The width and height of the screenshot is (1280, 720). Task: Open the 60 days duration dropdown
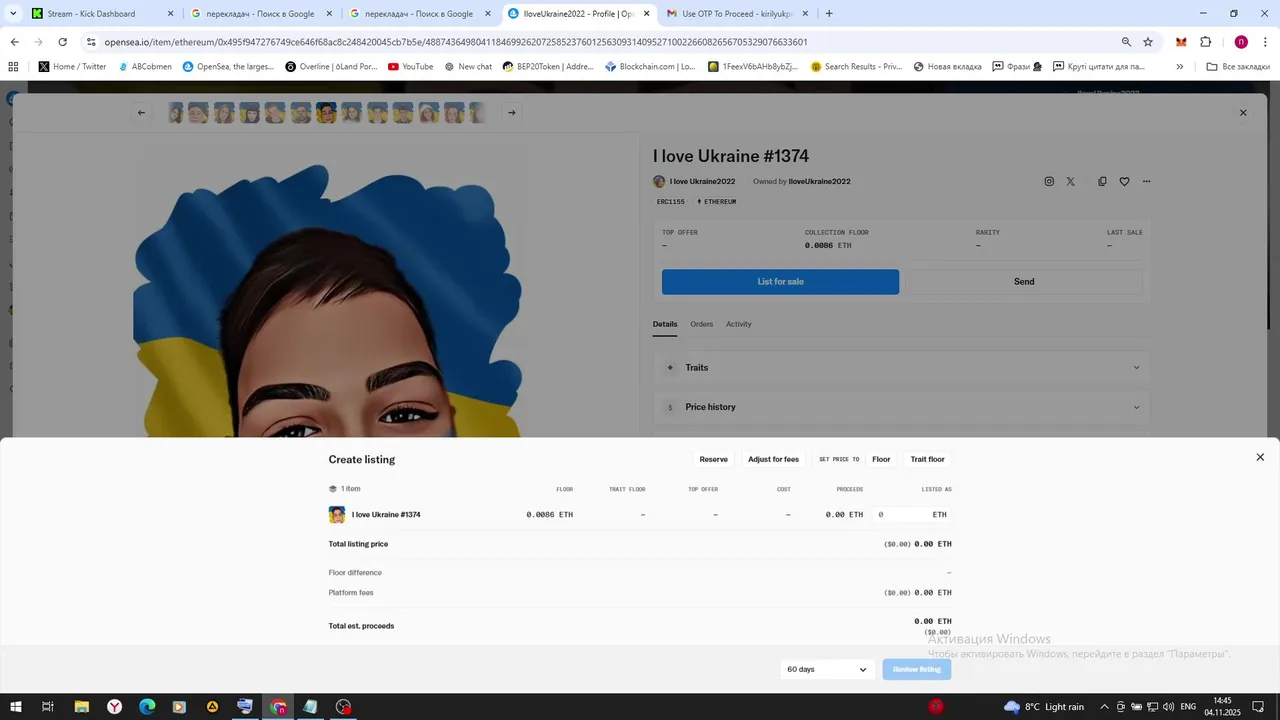(x=827, y=669)
